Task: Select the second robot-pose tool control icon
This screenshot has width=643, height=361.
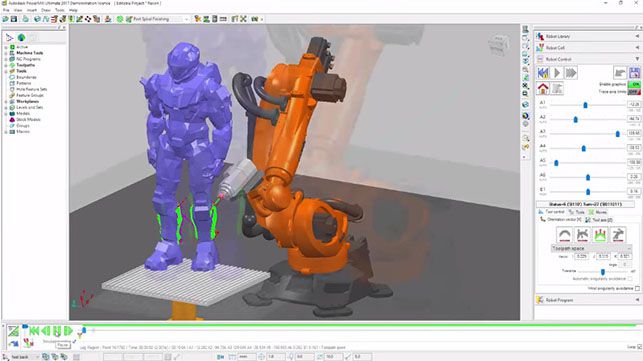Action: click(582, 235)
